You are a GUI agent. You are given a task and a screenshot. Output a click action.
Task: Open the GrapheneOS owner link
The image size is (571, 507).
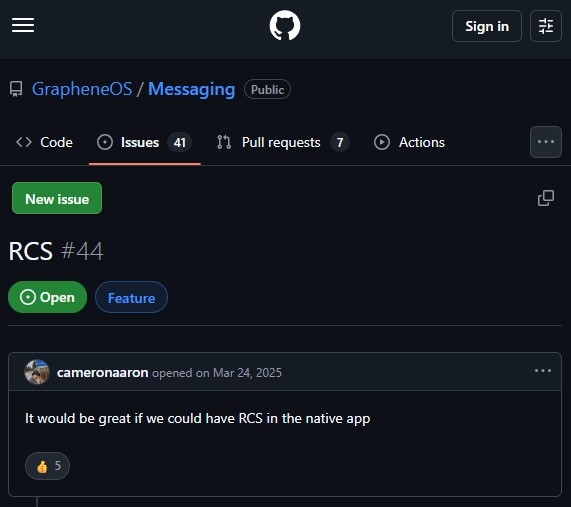tap(82, 89)
